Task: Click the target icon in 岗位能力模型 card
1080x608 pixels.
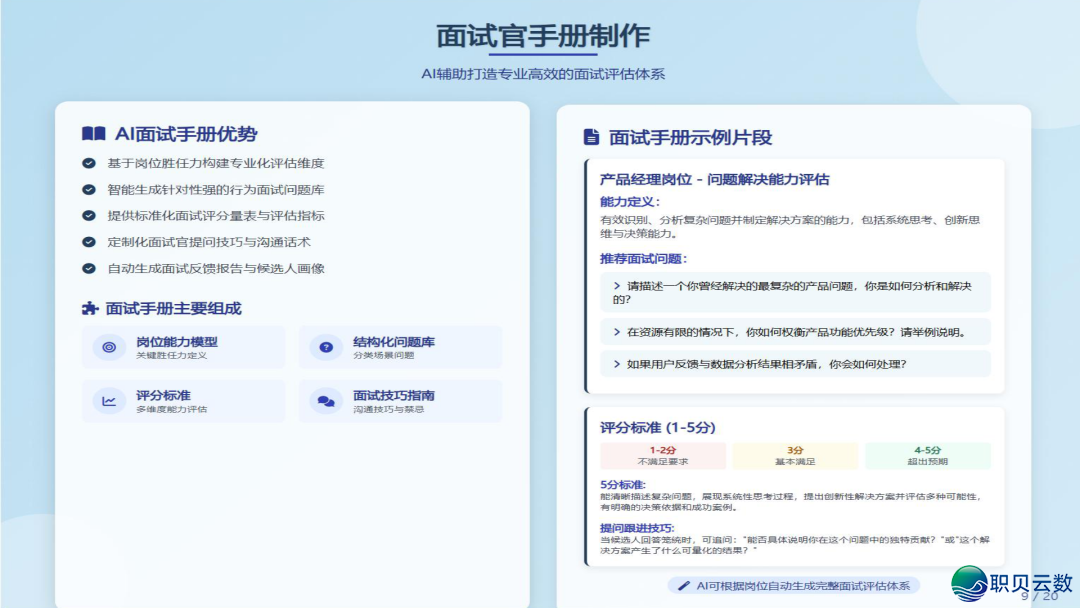Action: [109, 347]
